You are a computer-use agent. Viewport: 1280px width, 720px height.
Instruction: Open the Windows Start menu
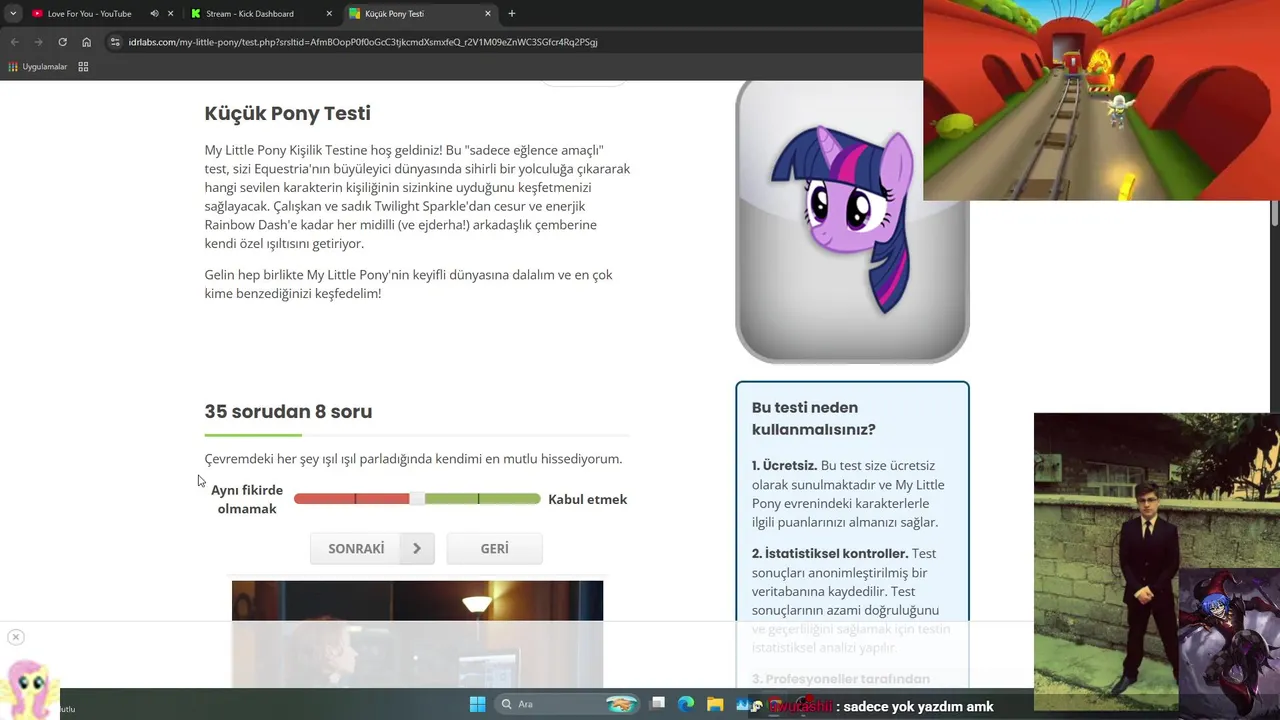[477, 704]
